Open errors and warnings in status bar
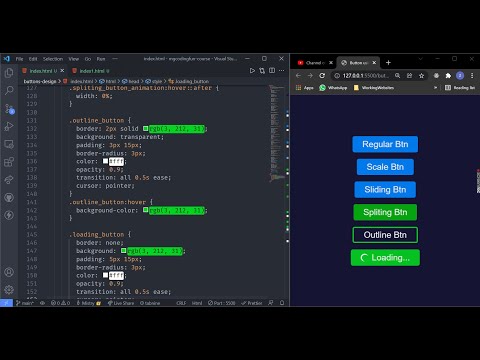This screenshot has height=360, width=480. tap(60, 303)
